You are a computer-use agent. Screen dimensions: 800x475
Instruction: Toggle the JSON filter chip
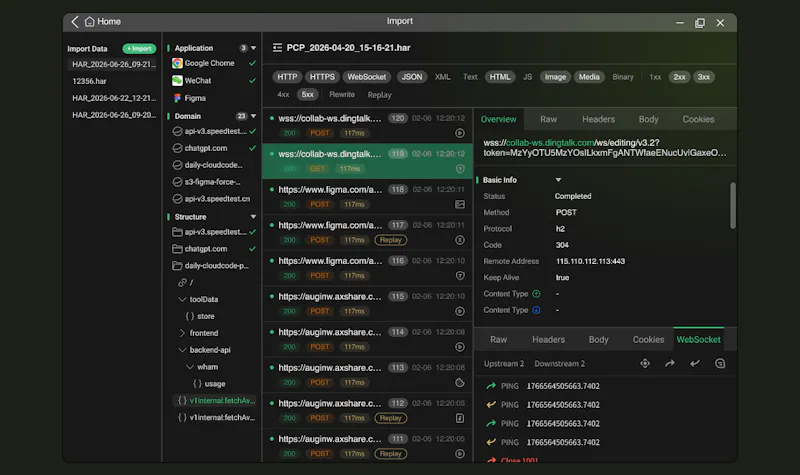point(411,77)
